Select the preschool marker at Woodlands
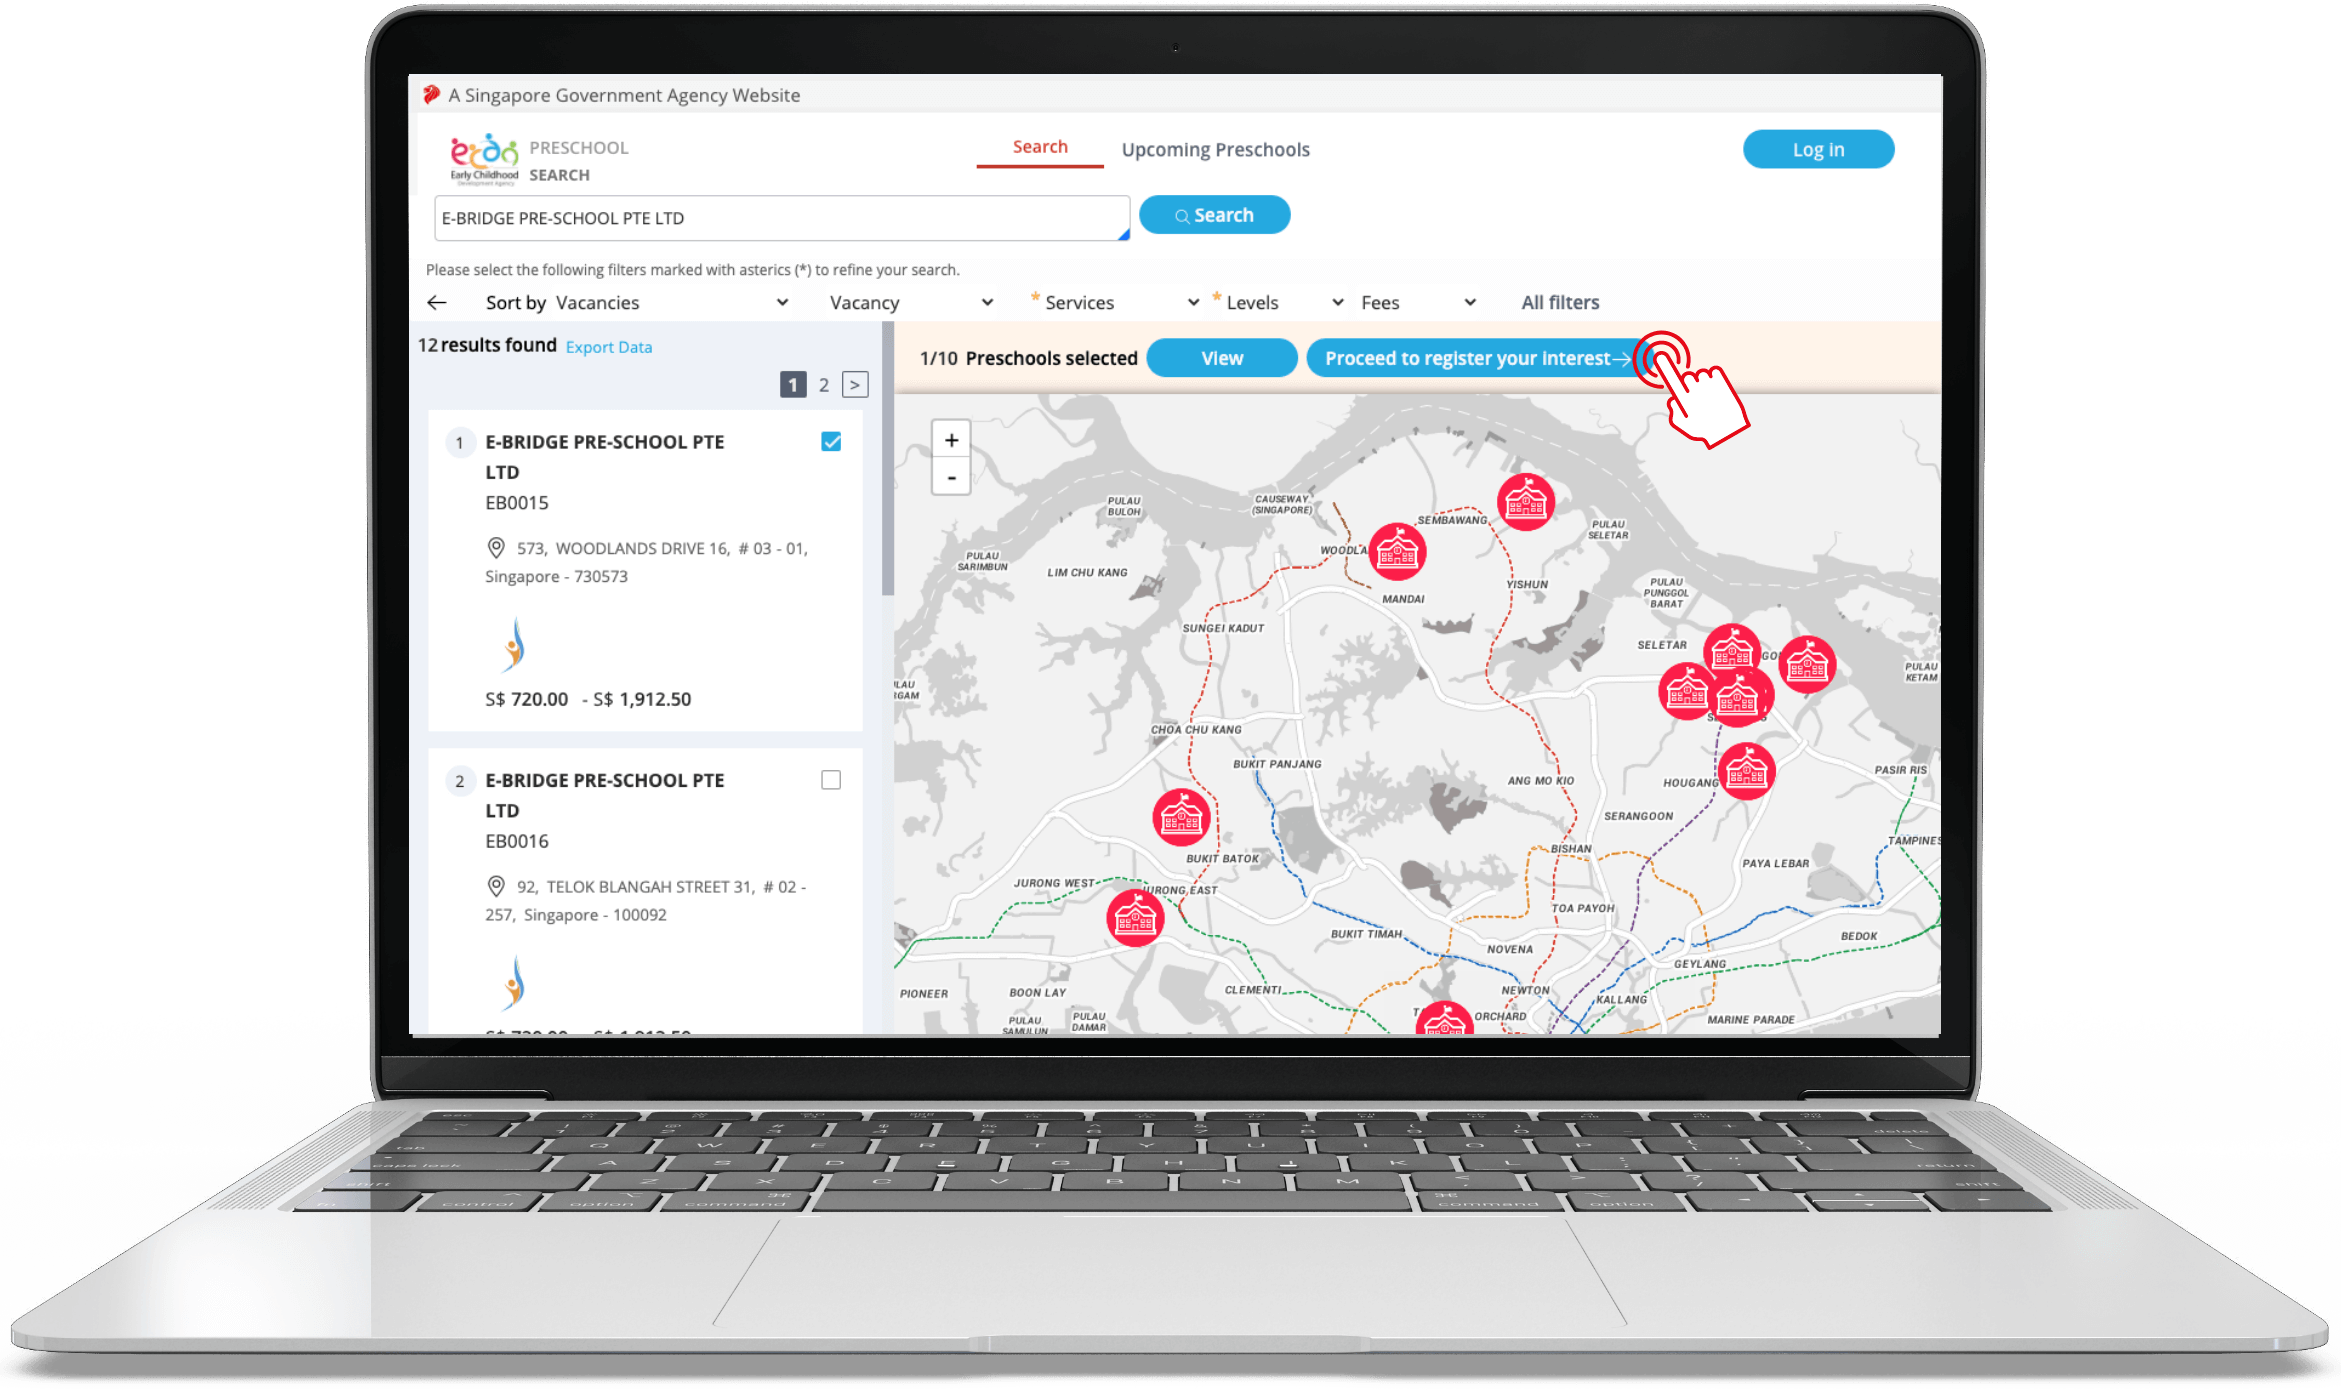 tap(1397, 551)
